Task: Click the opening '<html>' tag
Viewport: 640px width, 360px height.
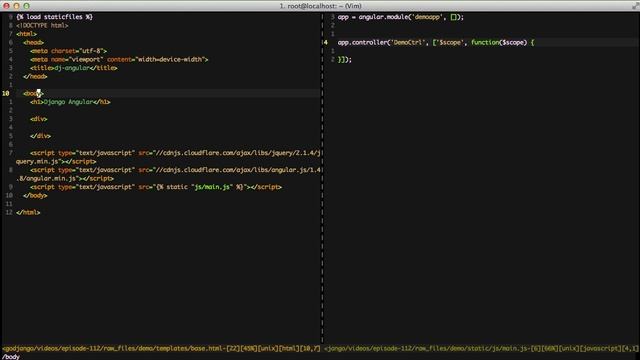Action: [27, 34]
